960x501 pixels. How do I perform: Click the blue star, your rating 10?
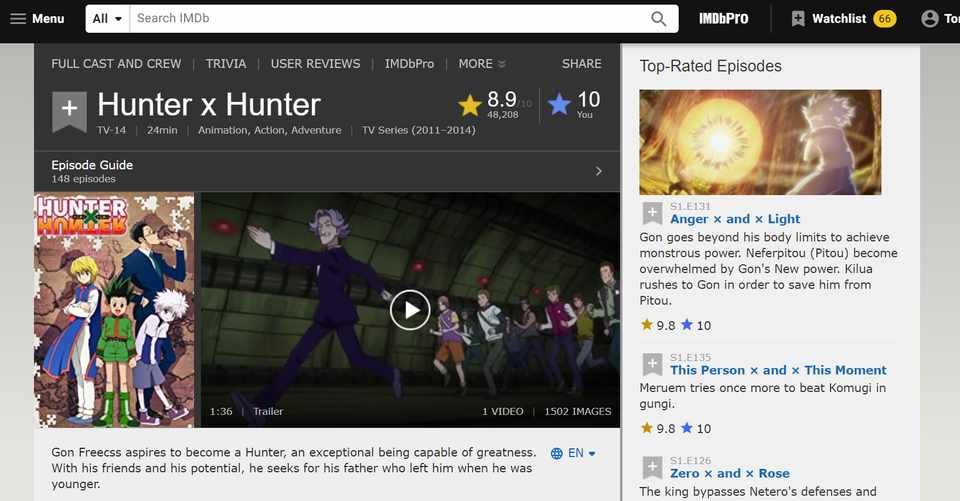[x=559, y=104]
